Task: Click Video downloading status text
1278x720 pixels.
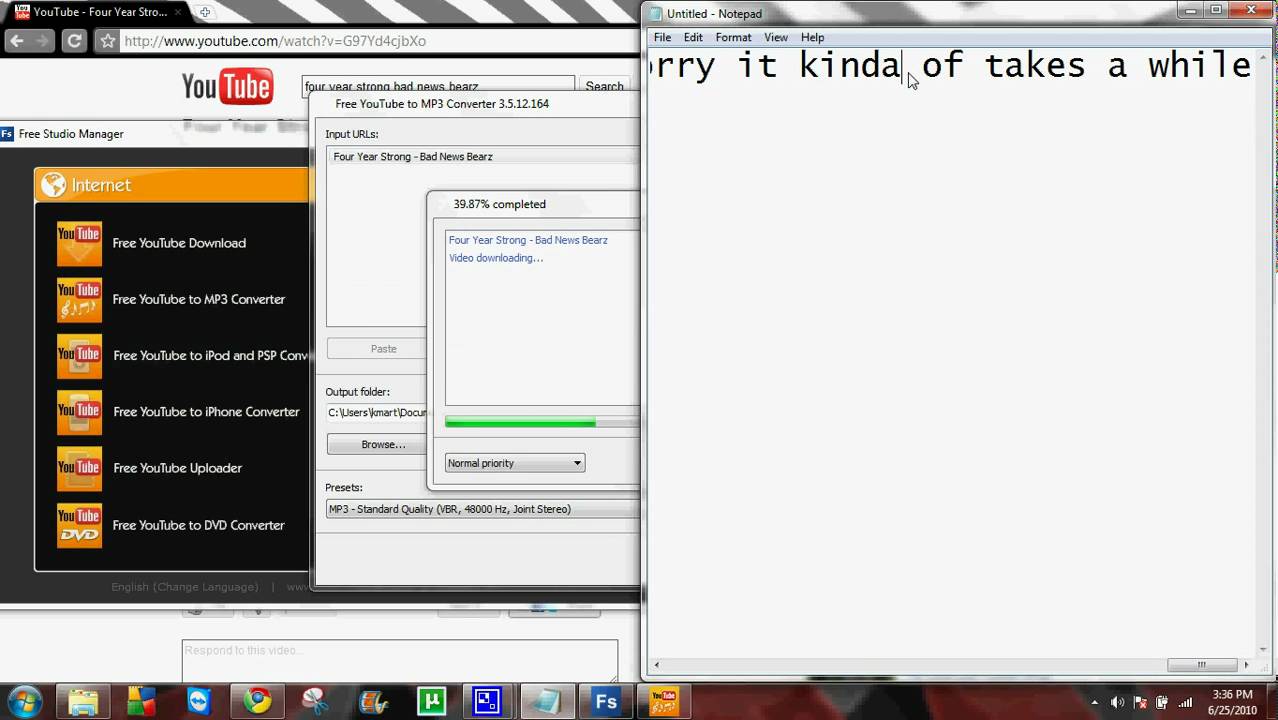Action: [x=496, y=258]
